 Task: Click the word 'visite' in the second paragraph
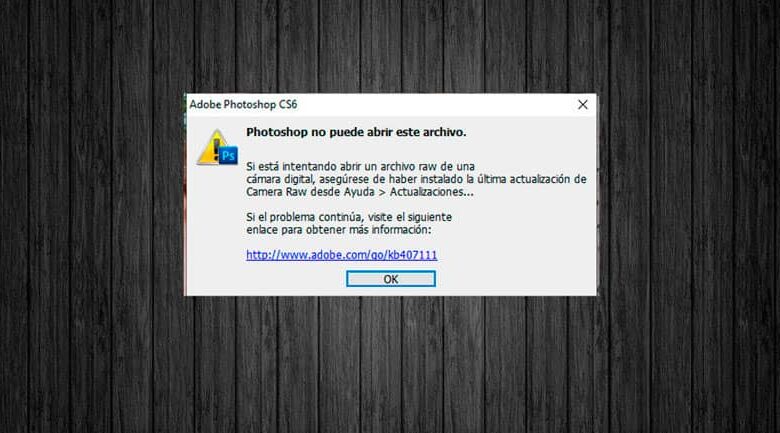(381, 217)
